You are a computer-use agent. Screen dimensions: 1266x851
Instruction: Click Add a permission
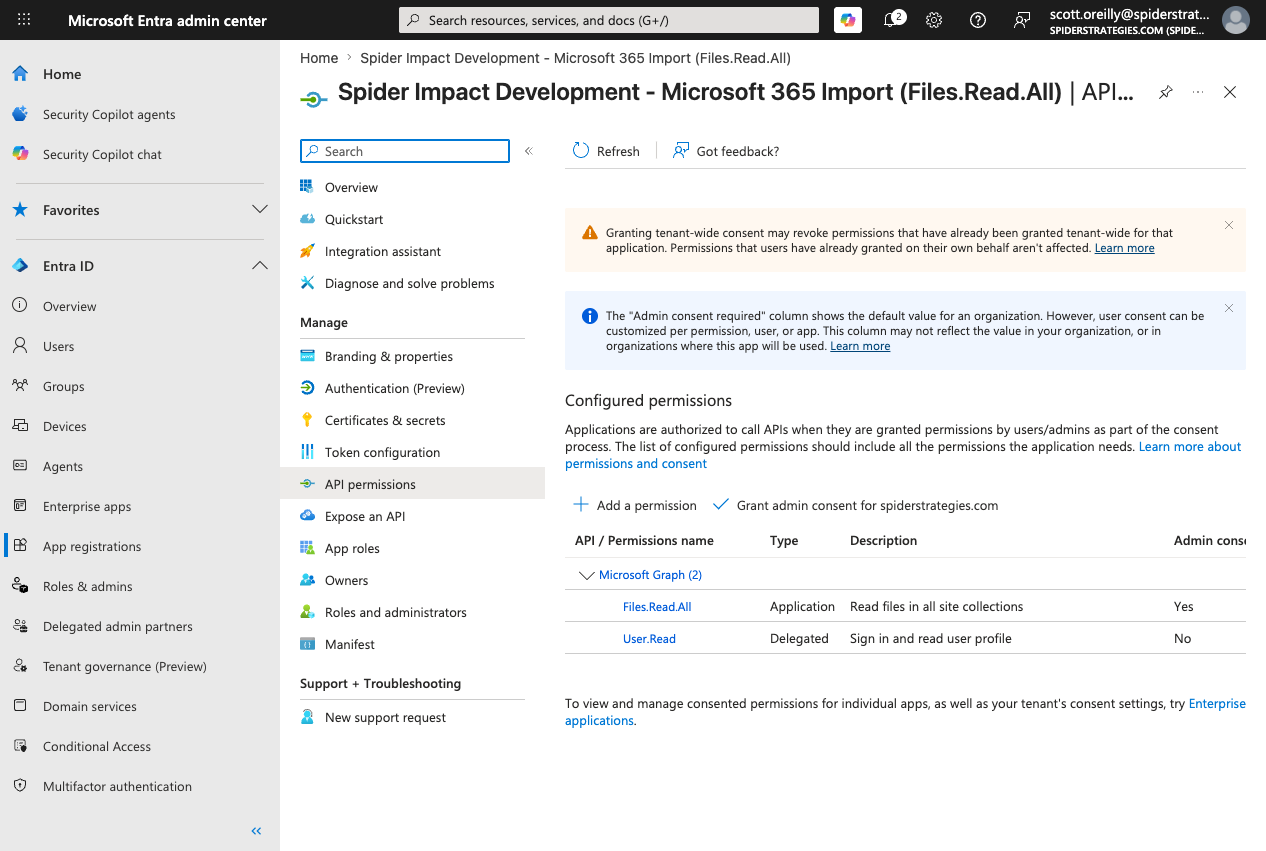coord(634,505)
